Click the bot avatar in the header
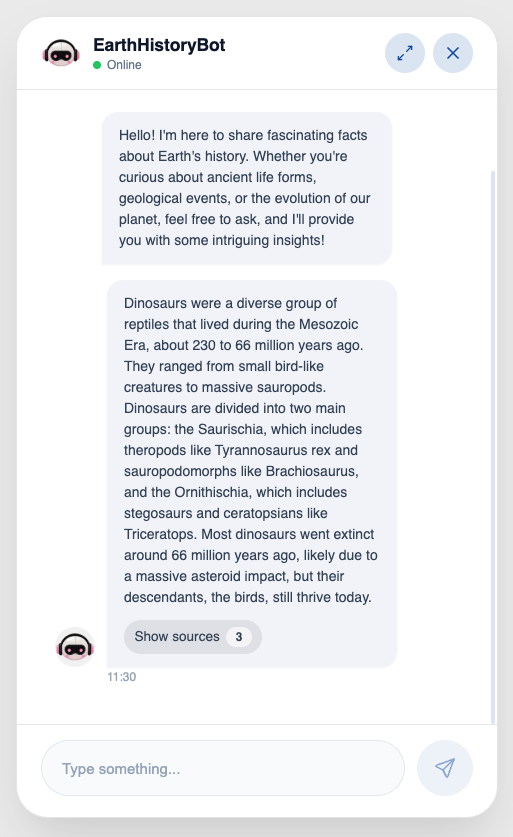Image resolution: width=513 pixels, height=837 pixels. point(61,53)
